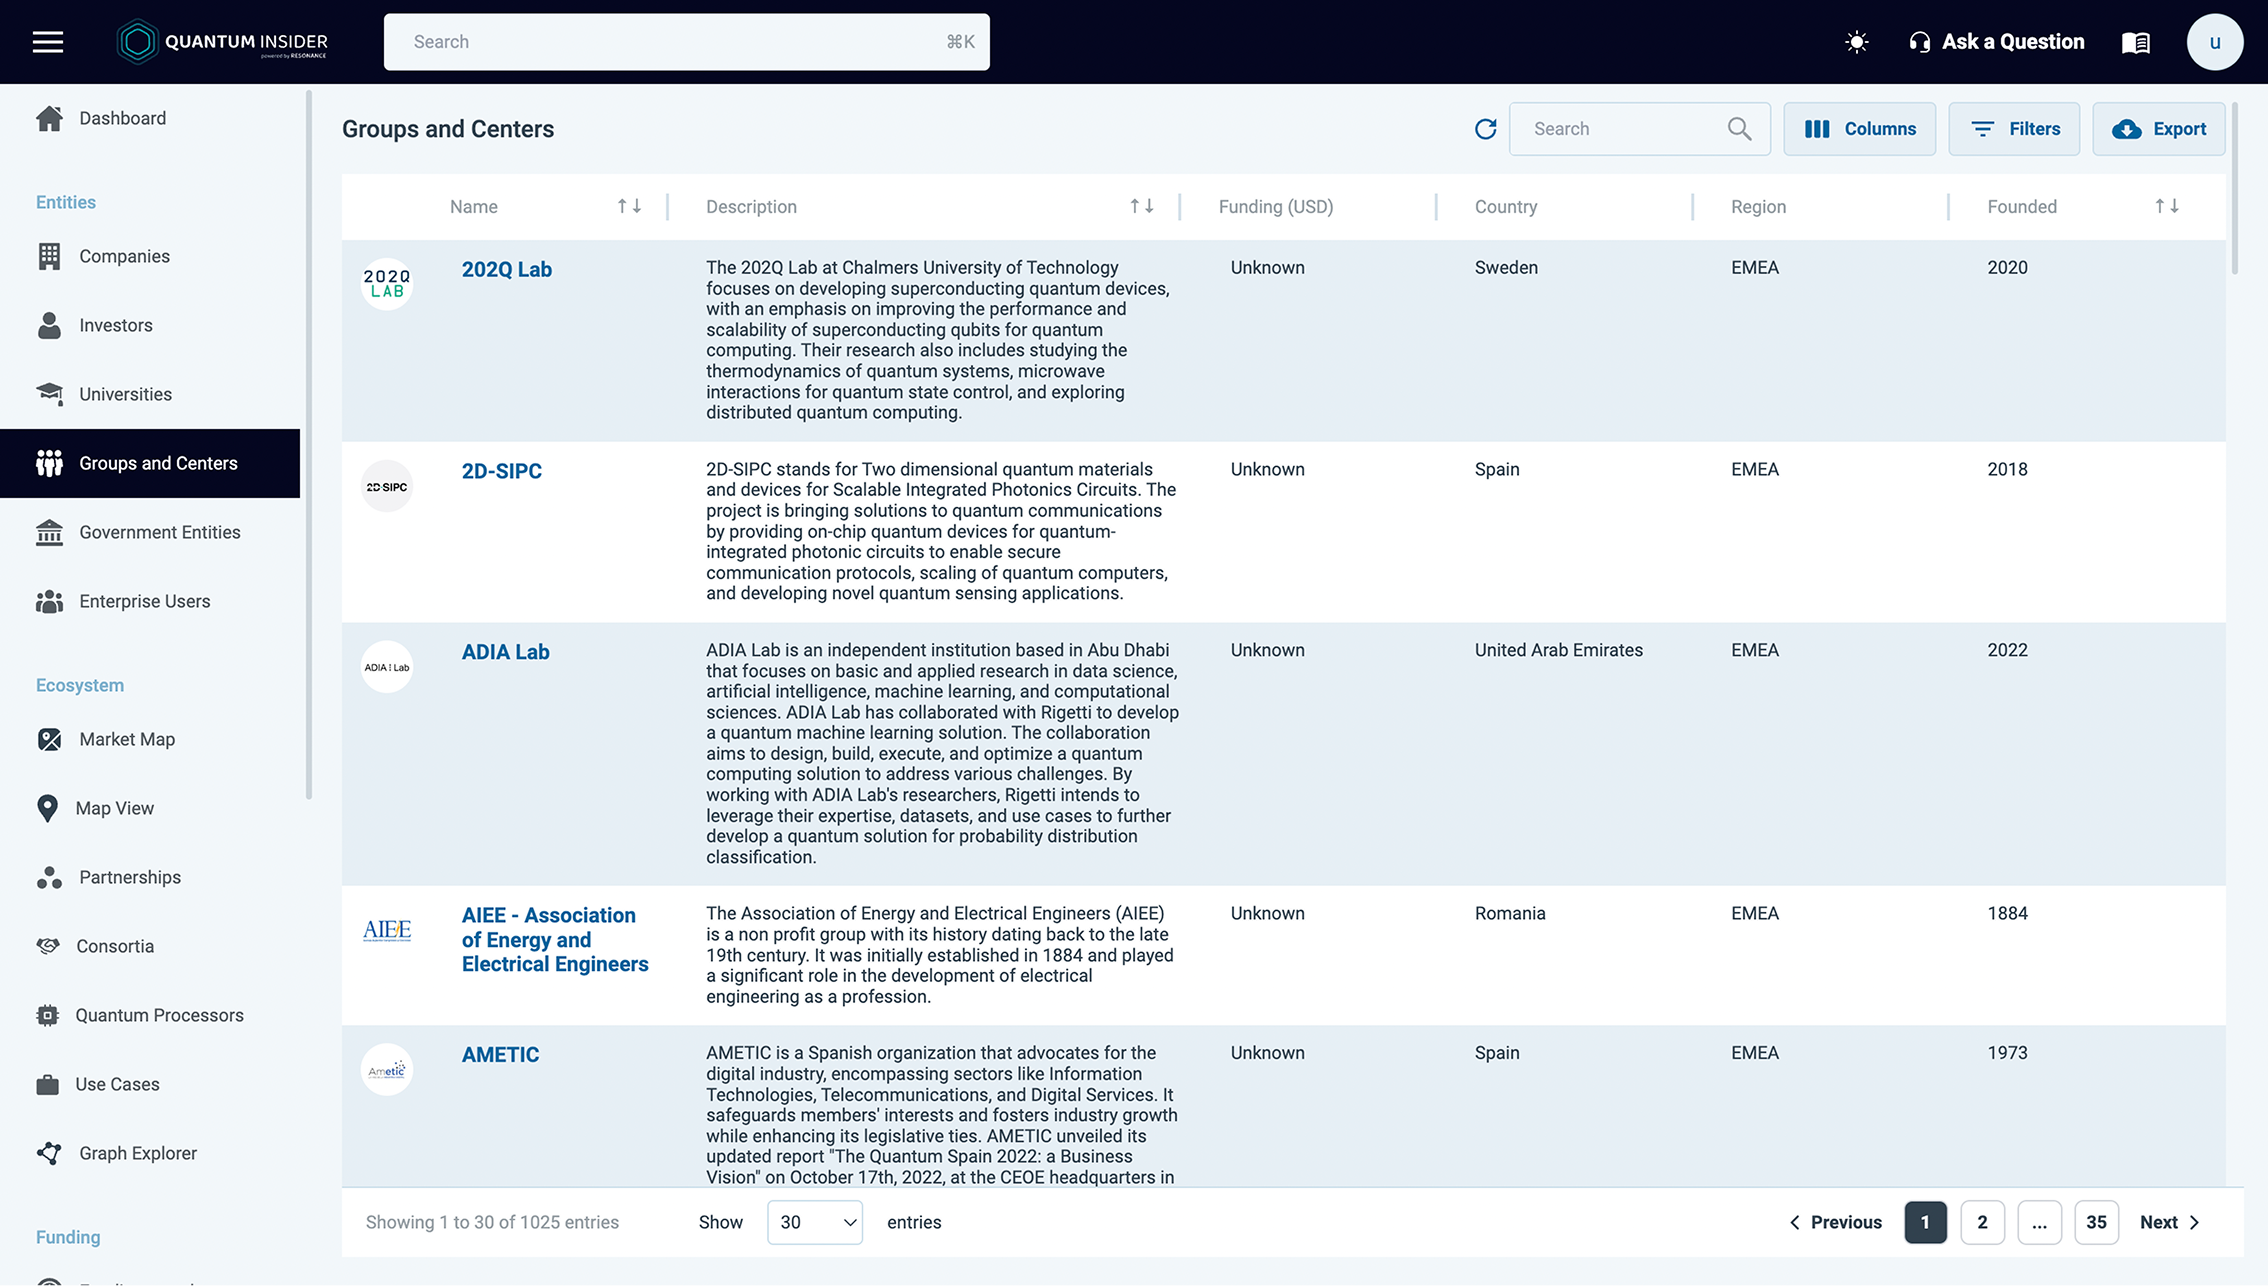Screen dimensions: 2268x1286
Task: Click the Companies building icon
Action: (49, 256)
